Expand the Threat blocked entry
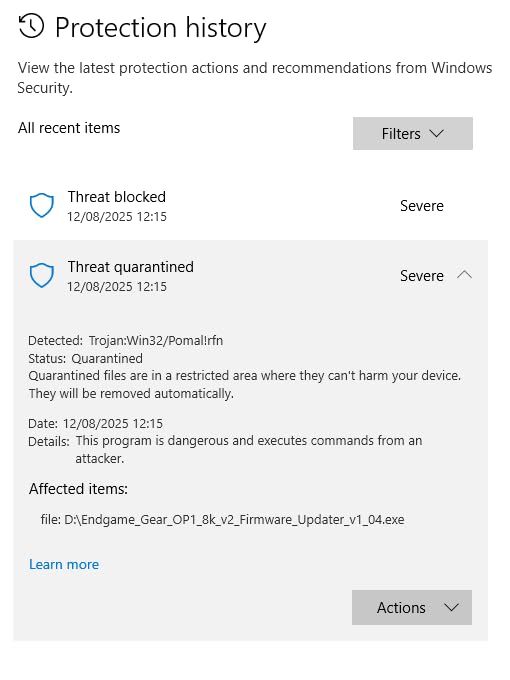510x680 pixels. pyautogui.click(x=251, y=206)
